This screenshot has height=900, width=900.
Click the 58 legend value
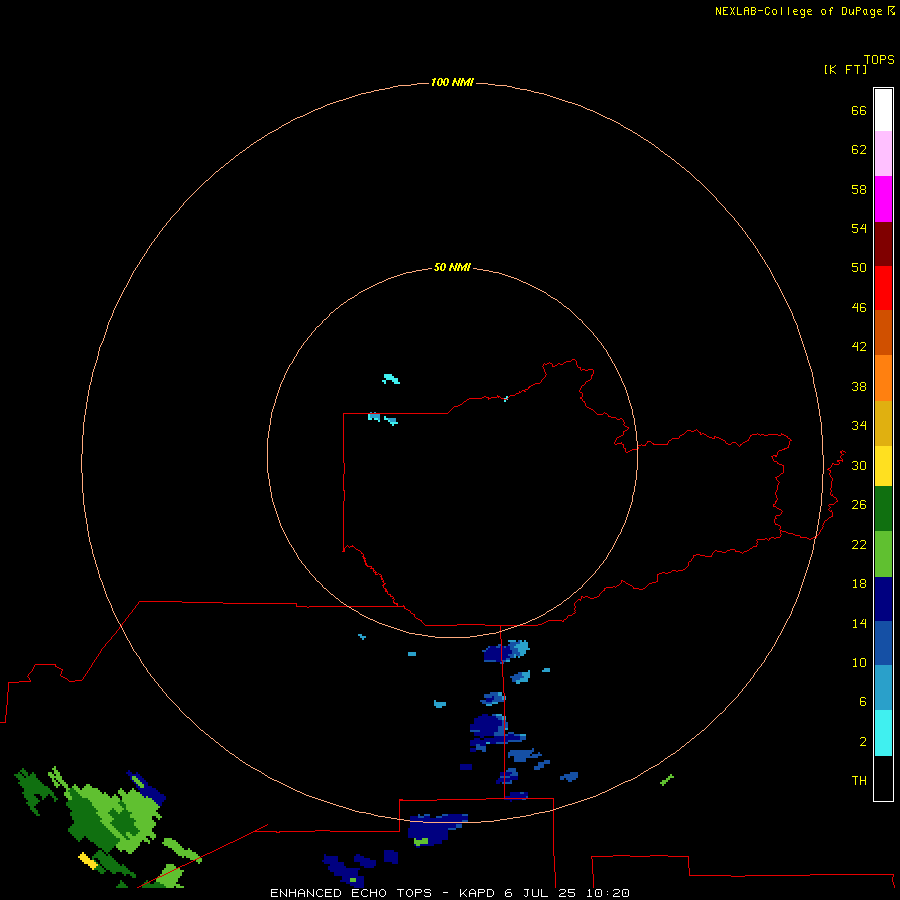(x=859, y=189)
